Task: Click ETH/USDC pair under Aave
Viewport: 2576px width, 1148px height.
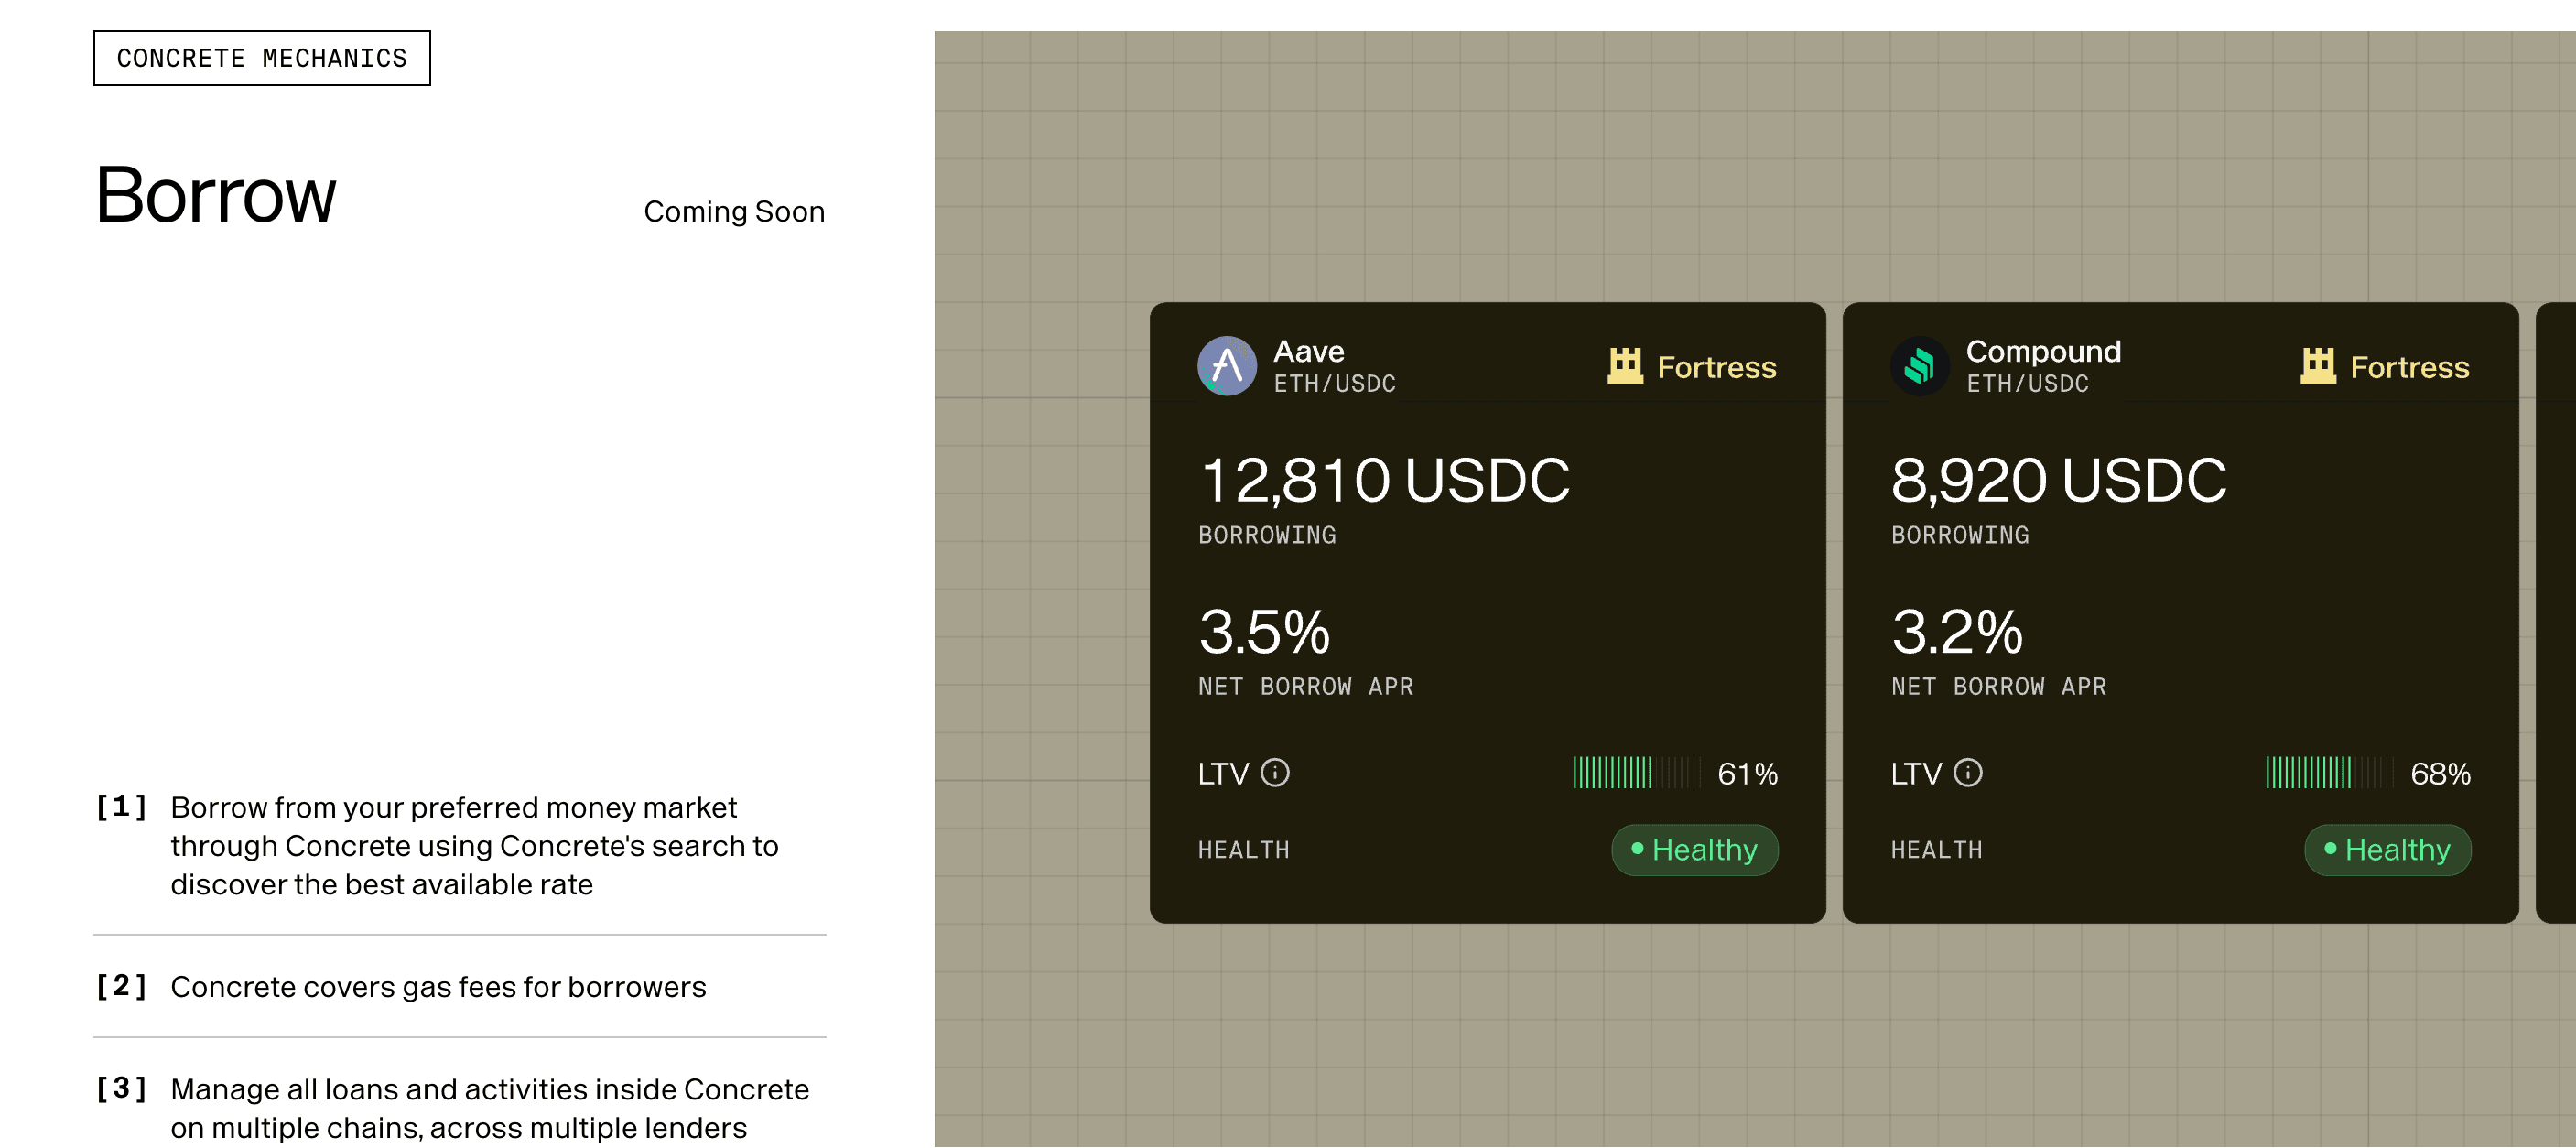Action: coord(1334,384)
